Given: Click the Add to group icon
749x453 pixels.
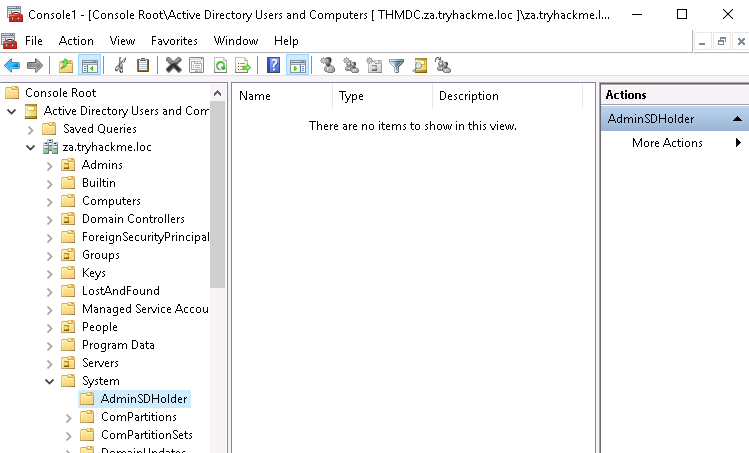Looking at the screenshot, I should coord(443,65).
